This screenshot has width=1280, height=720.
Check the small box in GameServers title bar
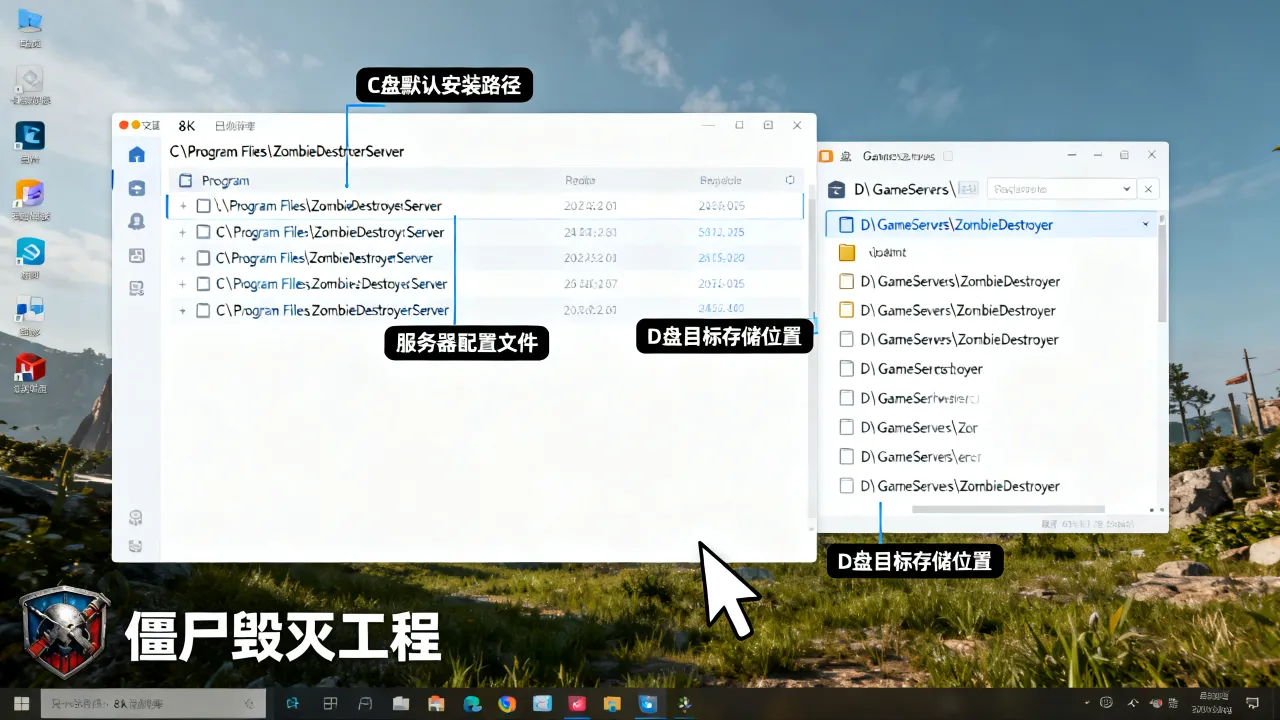[x=949, y=156]
